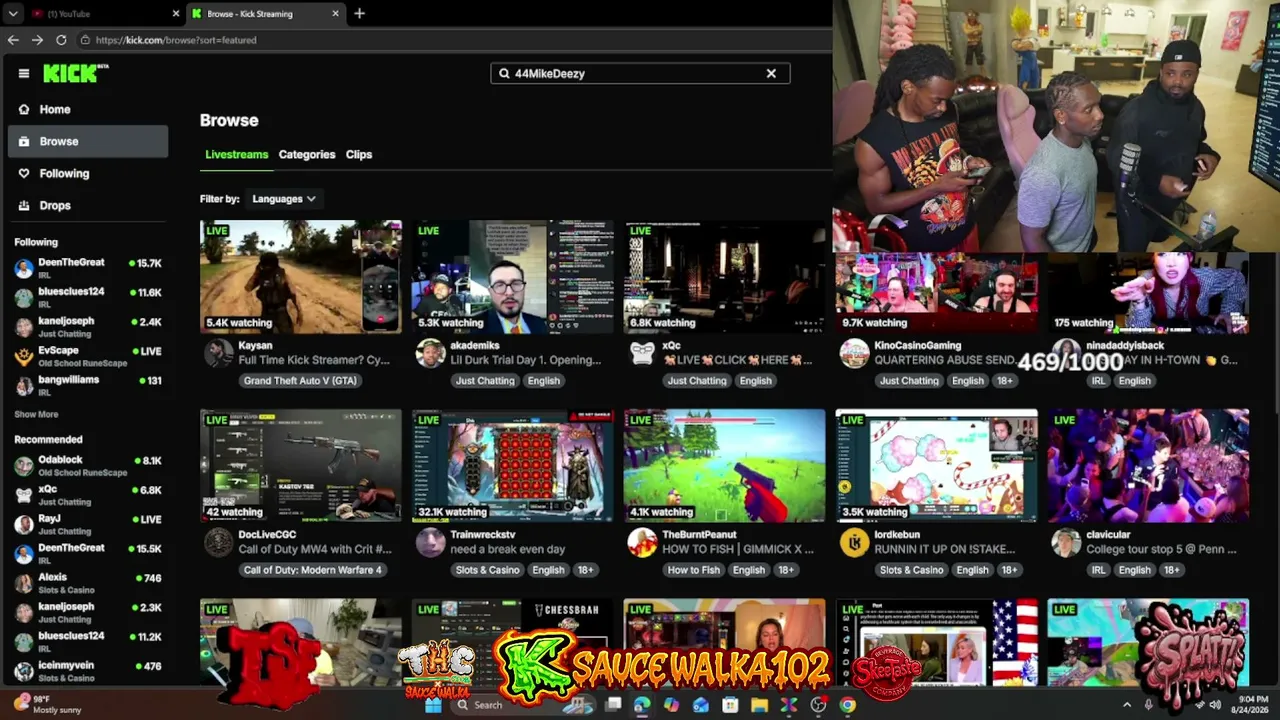
Task: Click the Grand Theft Auto V category tag
Action: coord(300,381)
